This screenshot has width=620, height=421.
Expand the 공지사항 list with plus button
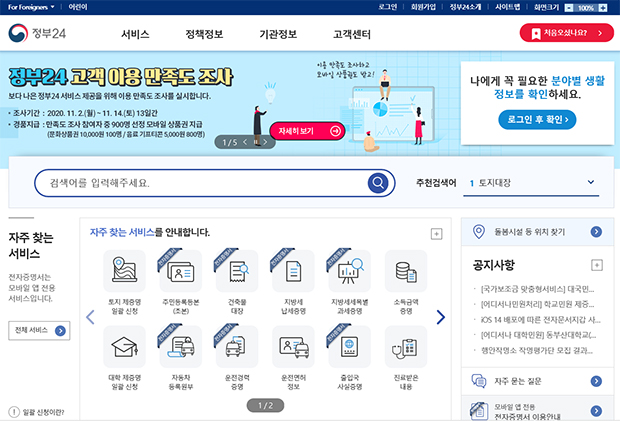(597, 265)
